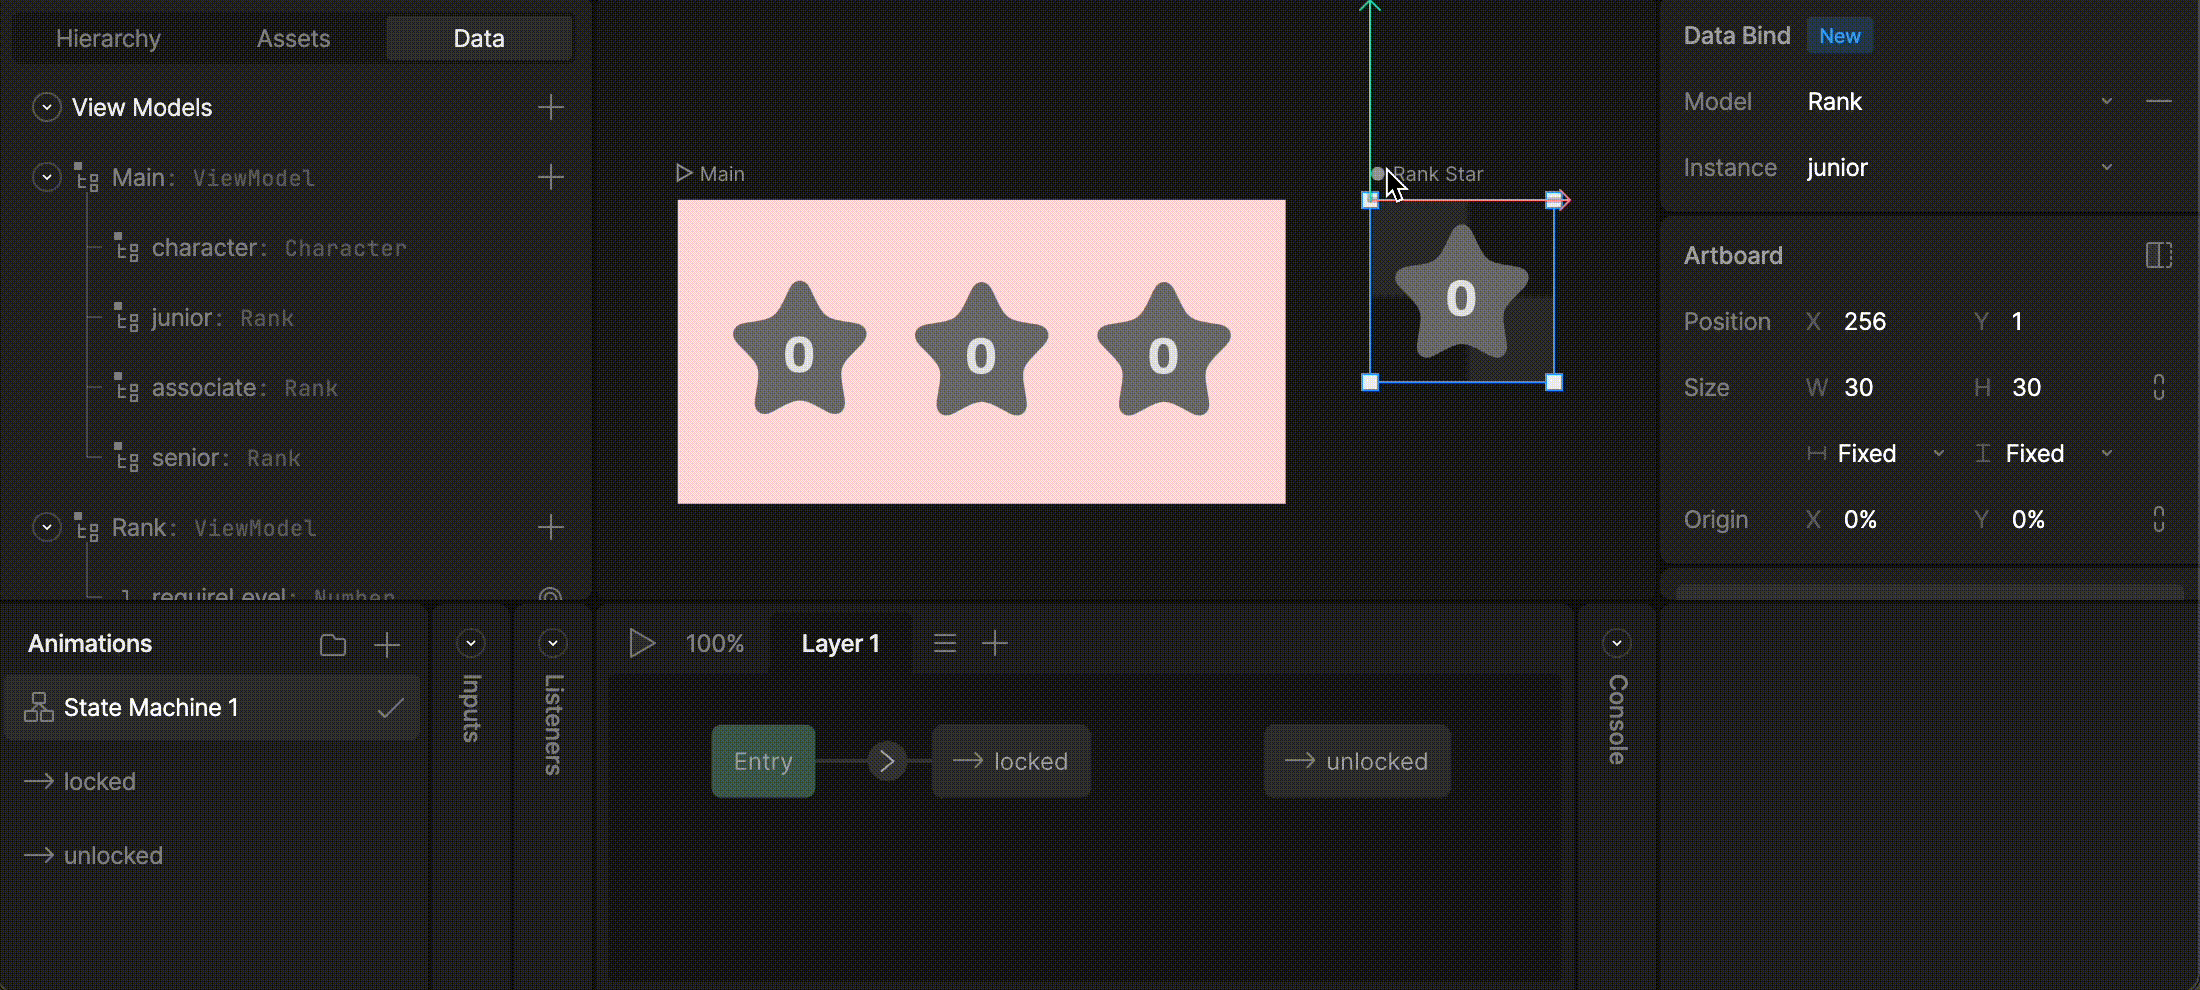Select State Machine 1 in Animations
Screen dimensions: 2200x990
coord(212,707)
